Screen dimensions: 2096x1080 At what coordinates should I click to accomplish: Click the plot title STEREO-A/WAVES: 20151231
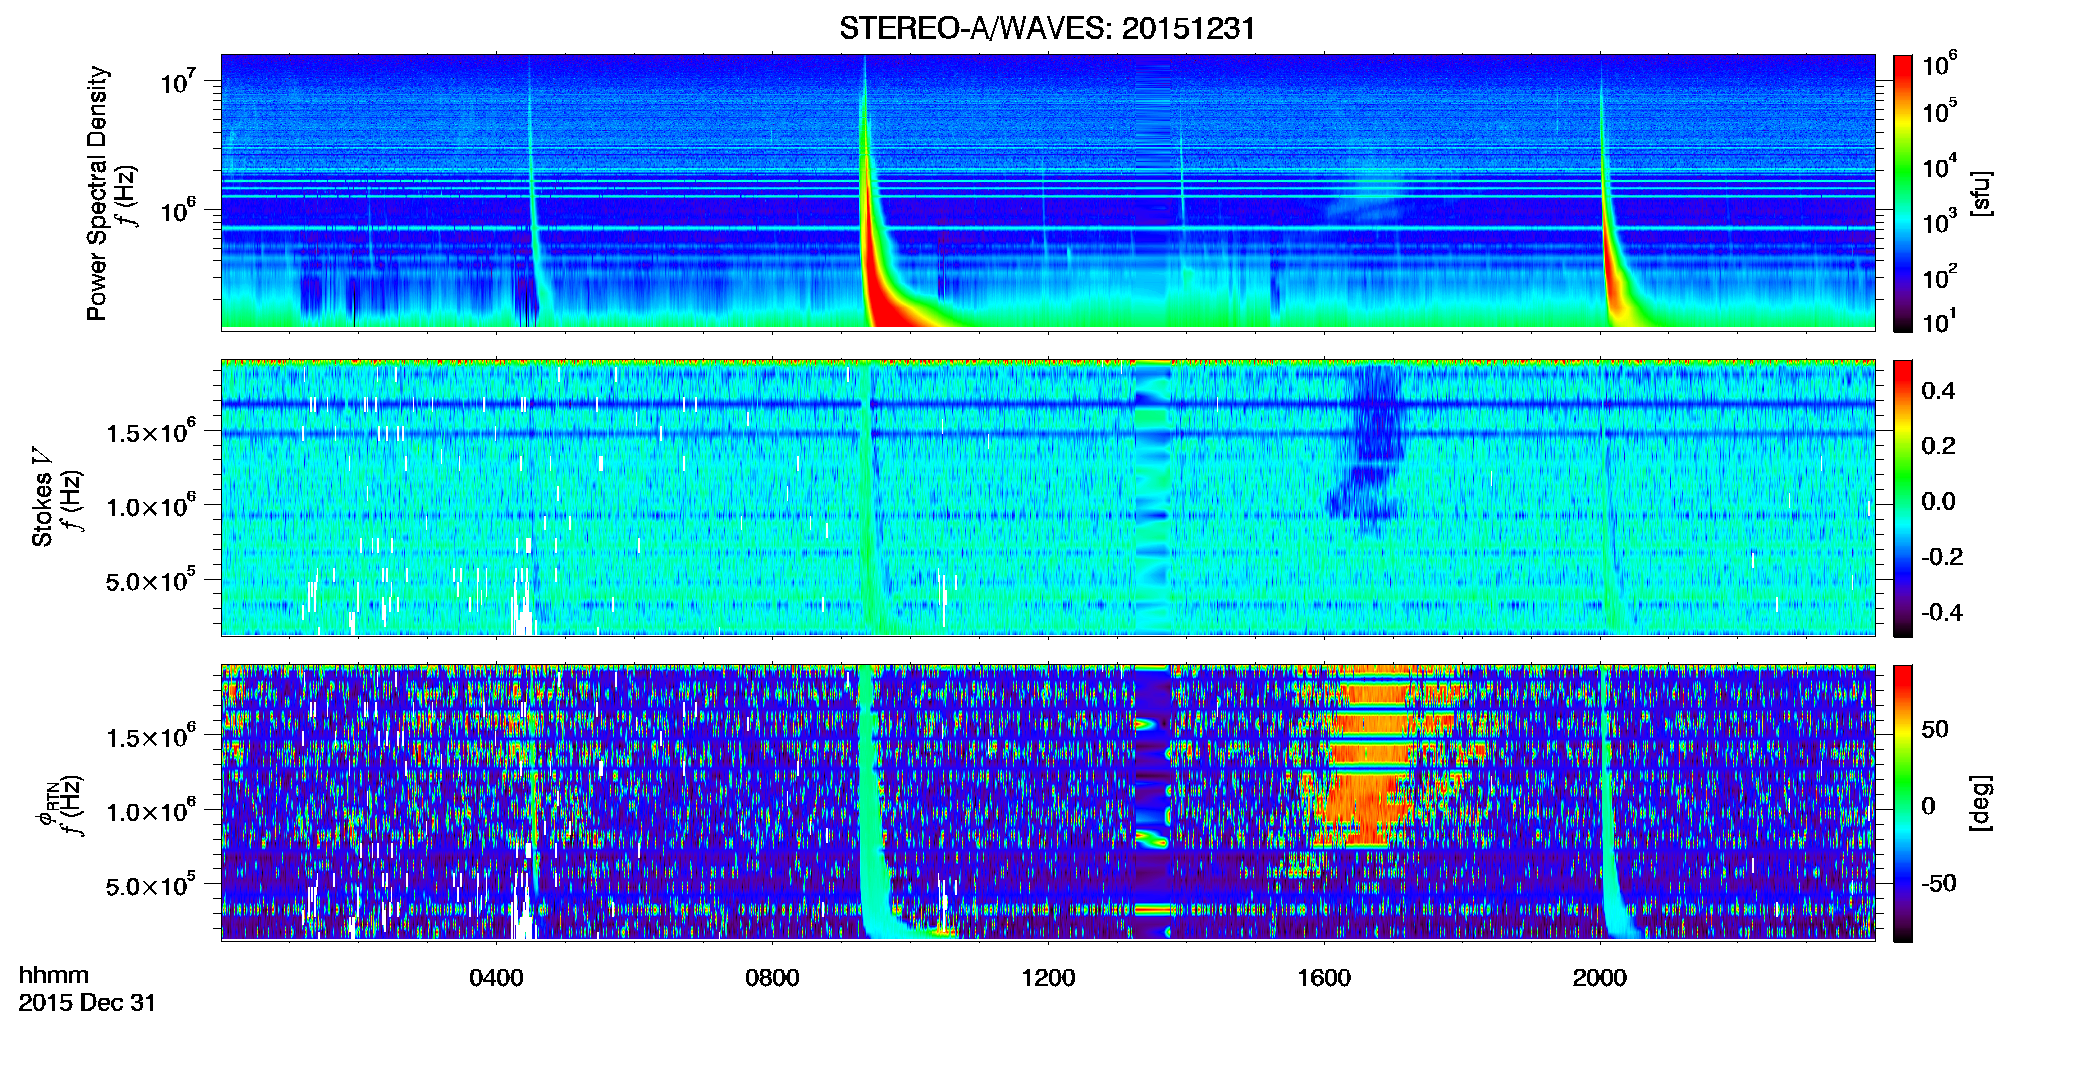[1047, 28]
